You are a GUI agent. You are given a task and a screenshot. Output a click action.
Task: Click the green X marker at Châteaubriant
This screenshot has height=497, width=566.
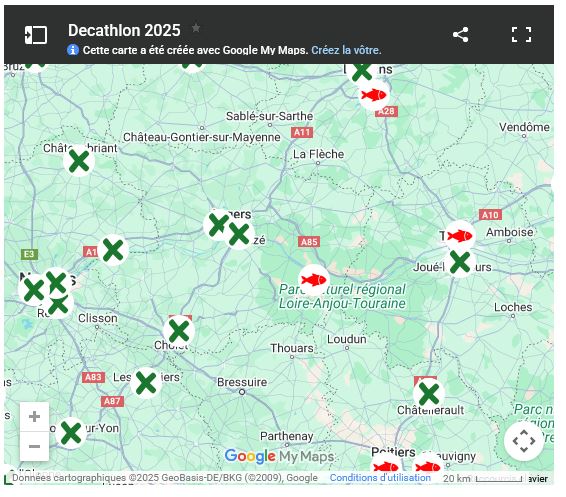79,161
